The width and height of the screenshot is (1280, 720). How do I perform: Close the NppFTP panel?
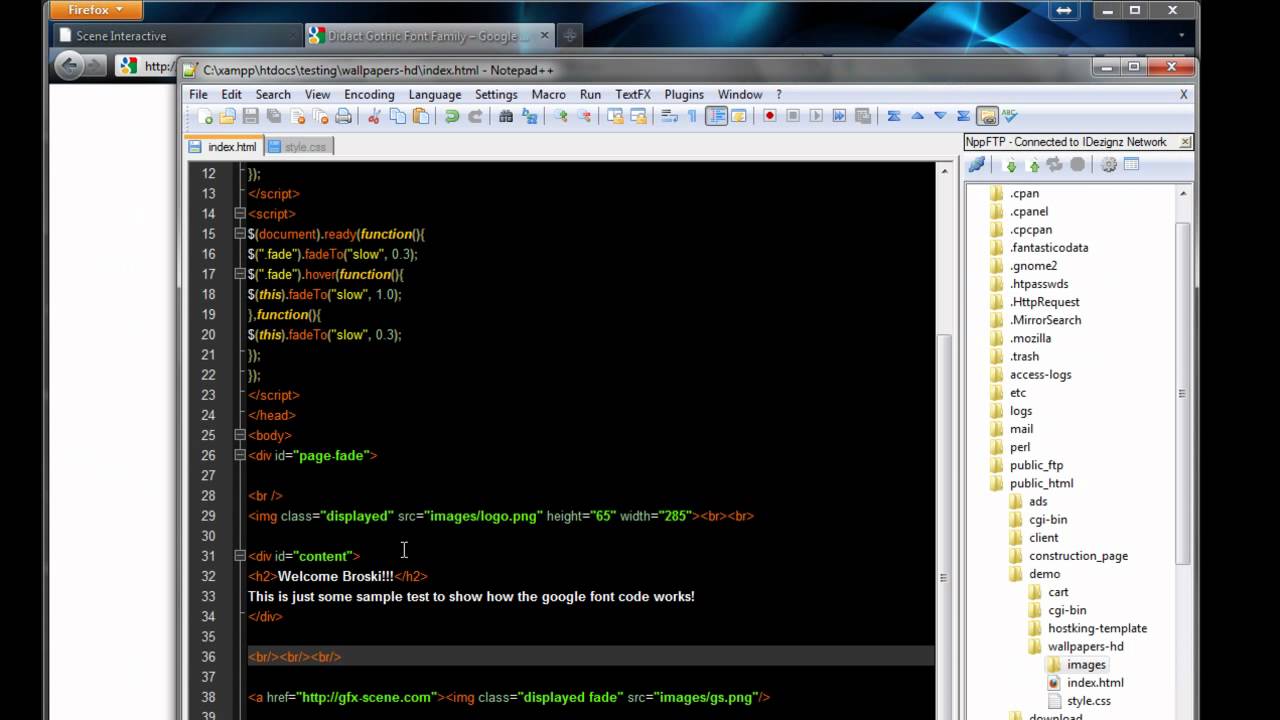[1186, 142]
